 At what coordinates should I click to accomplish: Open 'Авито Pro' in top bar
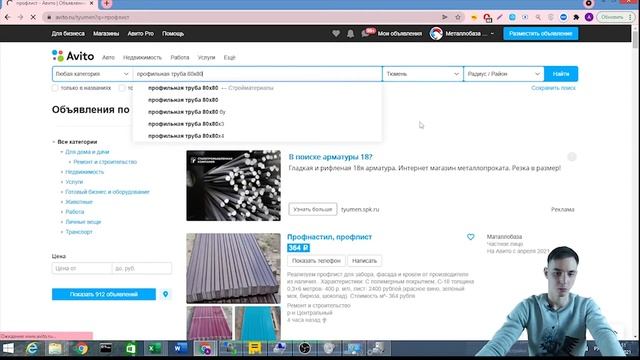(140, 33)
